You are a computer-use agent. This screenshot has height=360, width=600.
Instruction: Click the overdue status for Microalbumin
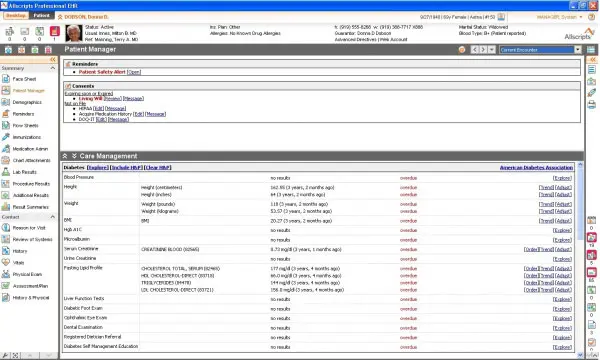coord(408,240)
